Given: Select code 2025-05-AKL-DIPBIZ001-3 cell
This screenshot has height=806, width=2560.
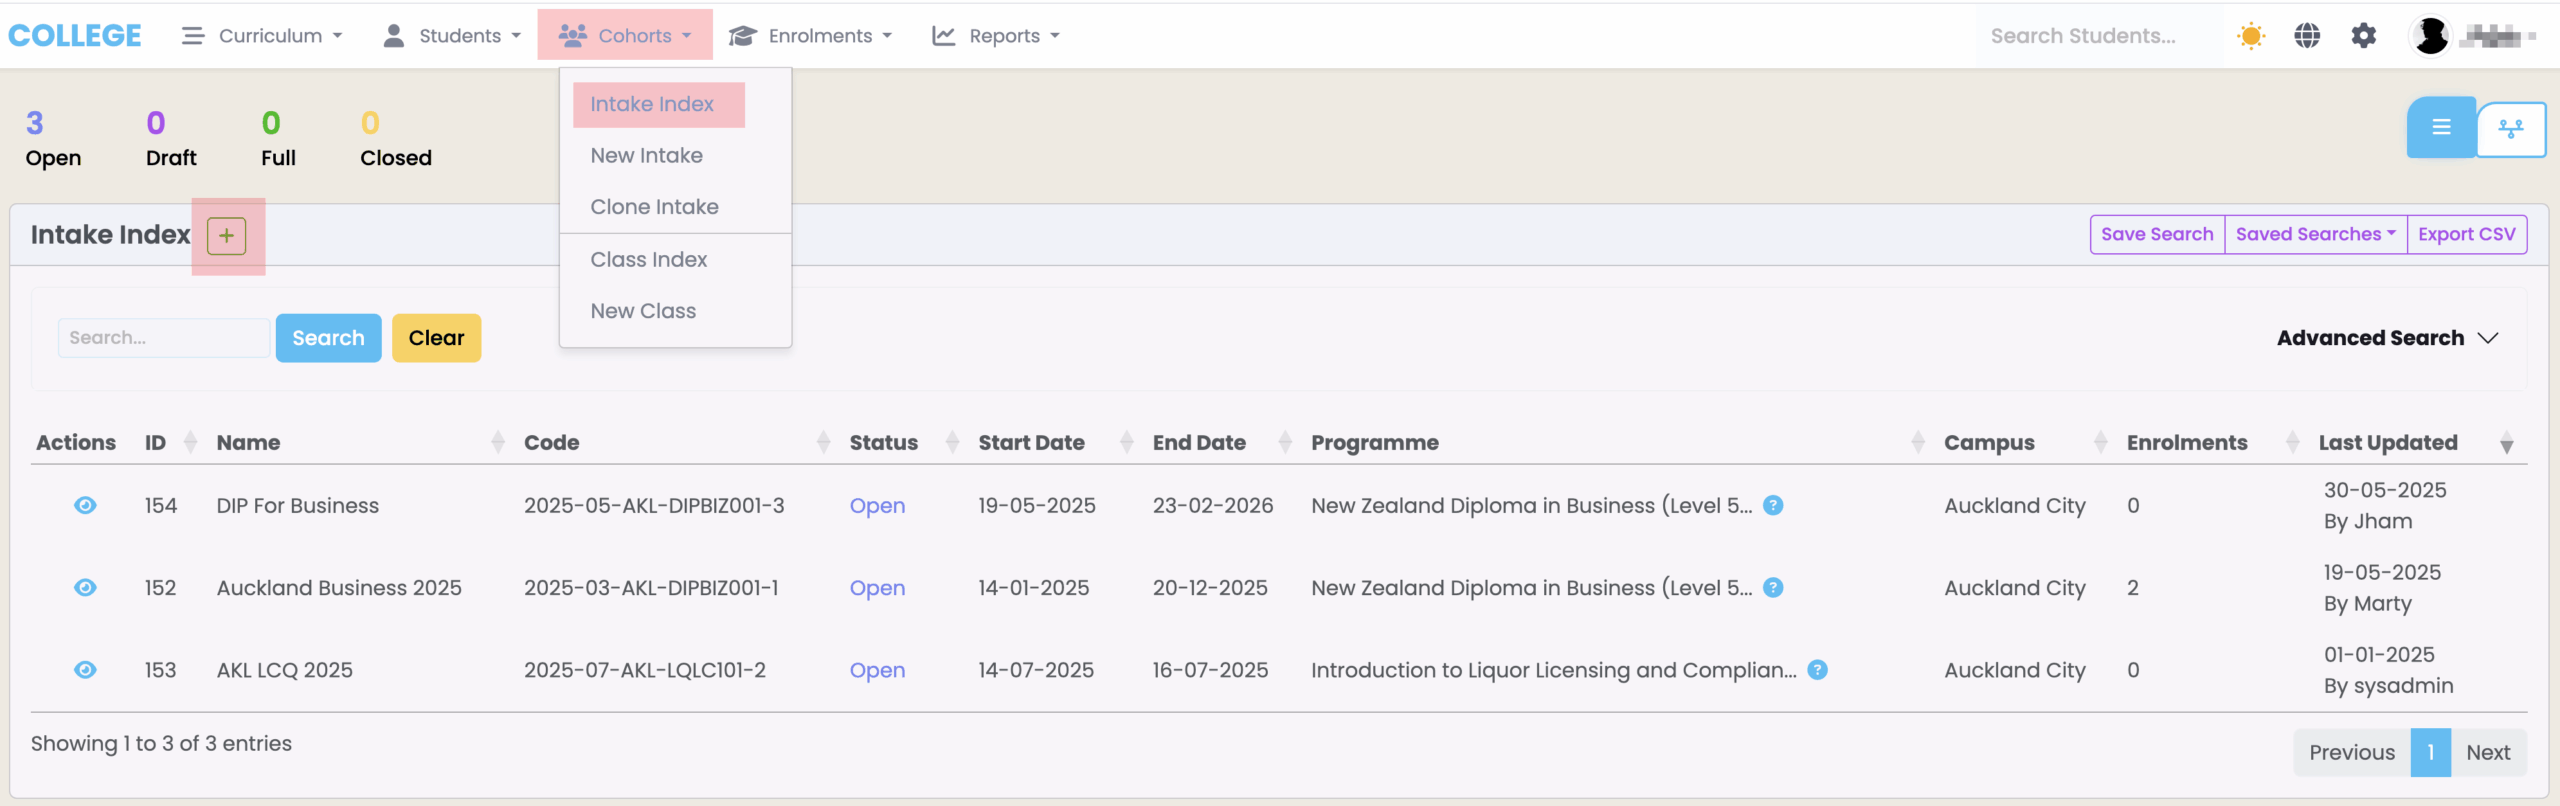Looking at the screenshot, I should pyautogui.click(x=654, y=506).
